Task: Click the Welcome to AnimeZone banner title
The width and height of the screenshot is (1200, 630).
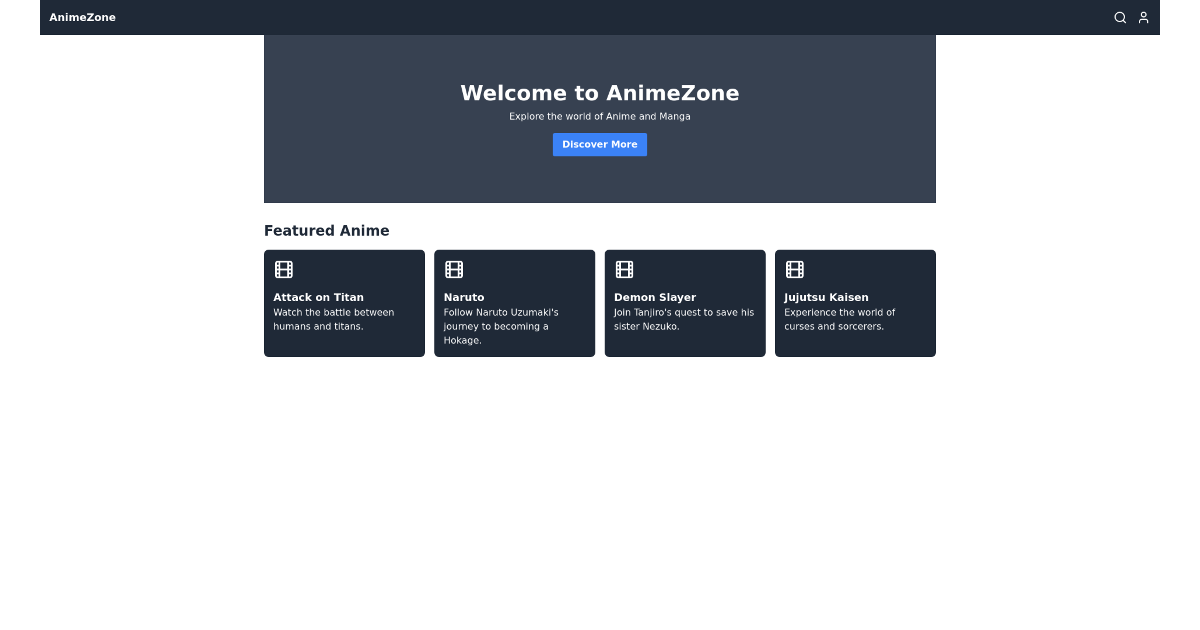Action: click(x=599, y=93)
